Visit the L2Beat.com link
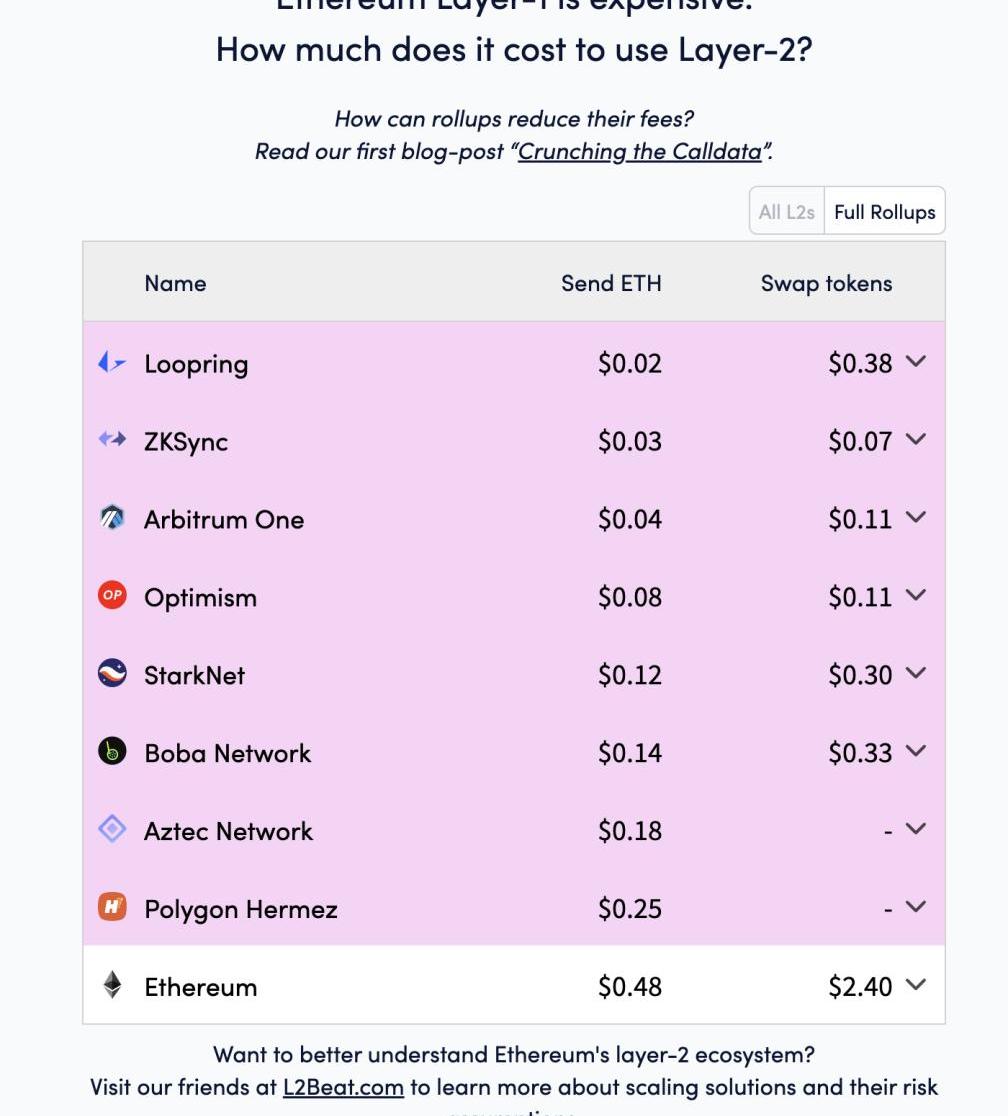Image resolution: width=1008 pixels, height=1116 pixels. 343,1087
